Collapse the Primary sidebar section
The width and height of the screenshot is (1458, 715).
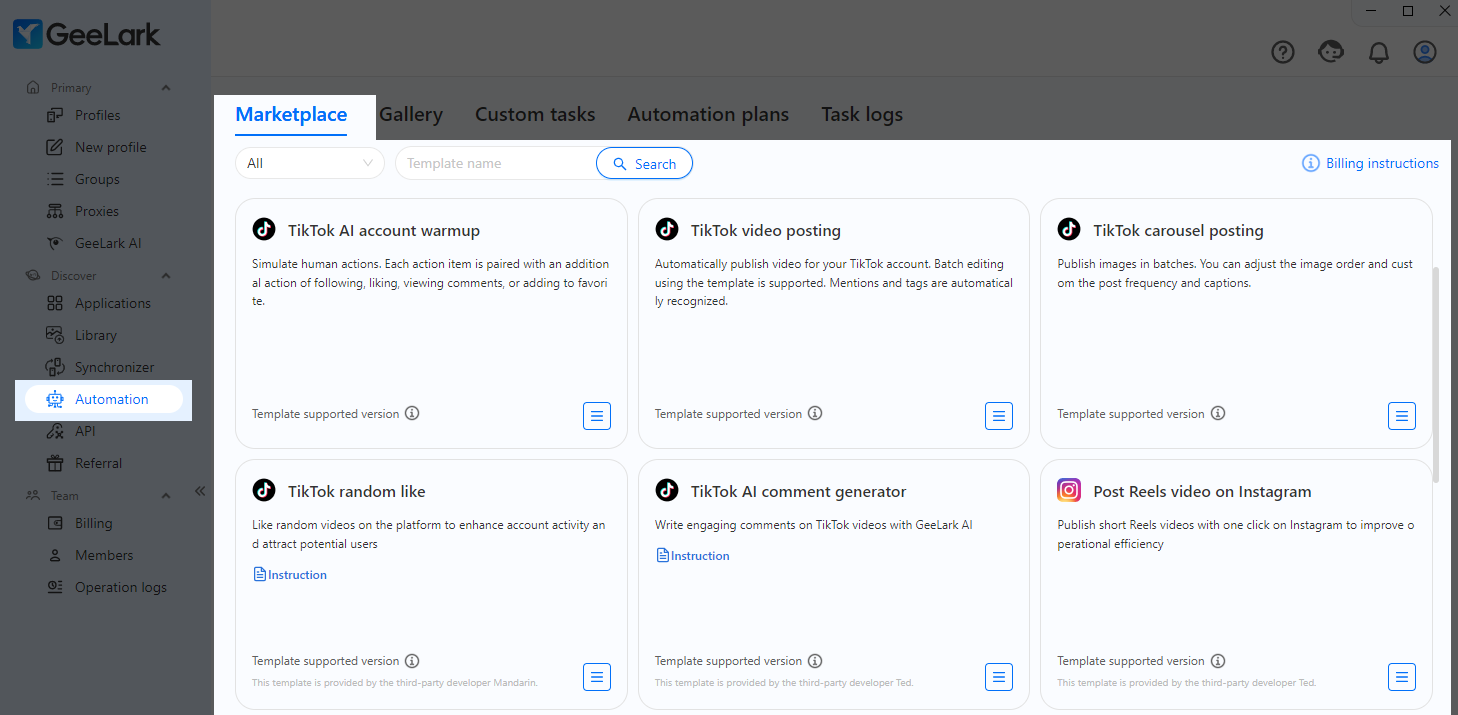coord(166,88)
